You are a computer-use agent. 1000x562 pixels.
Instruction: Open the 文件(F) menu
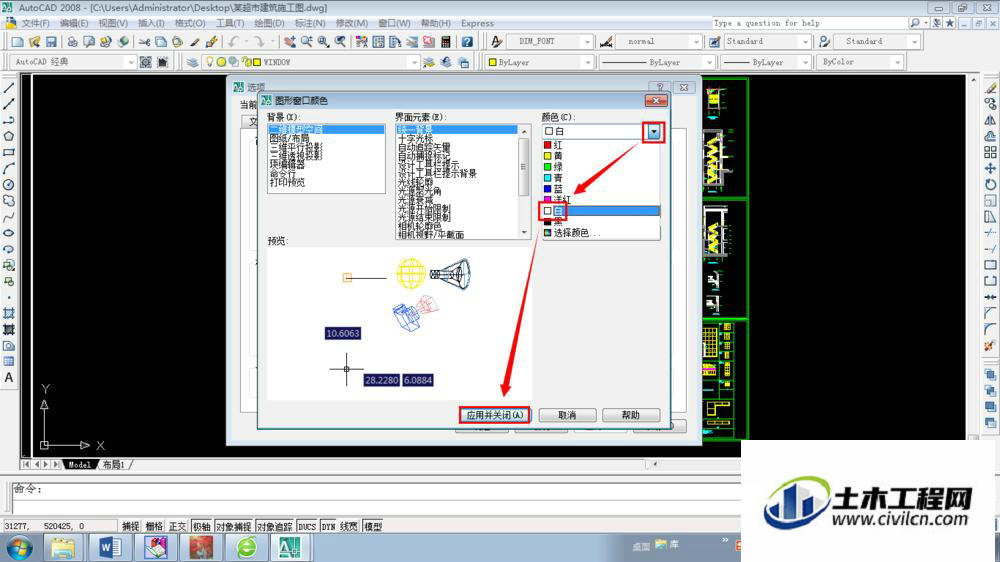pos(36,23)
